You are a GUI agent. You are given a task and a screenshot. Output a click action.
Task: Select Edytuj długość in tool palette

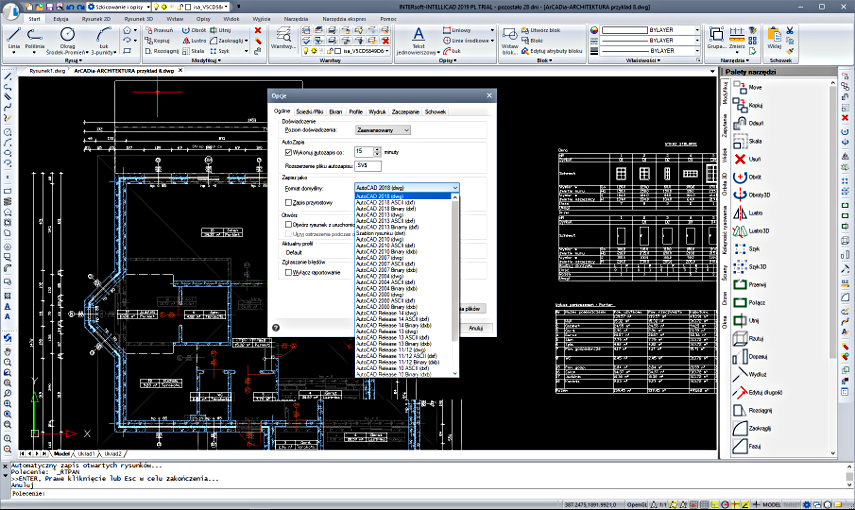(757, 392)
